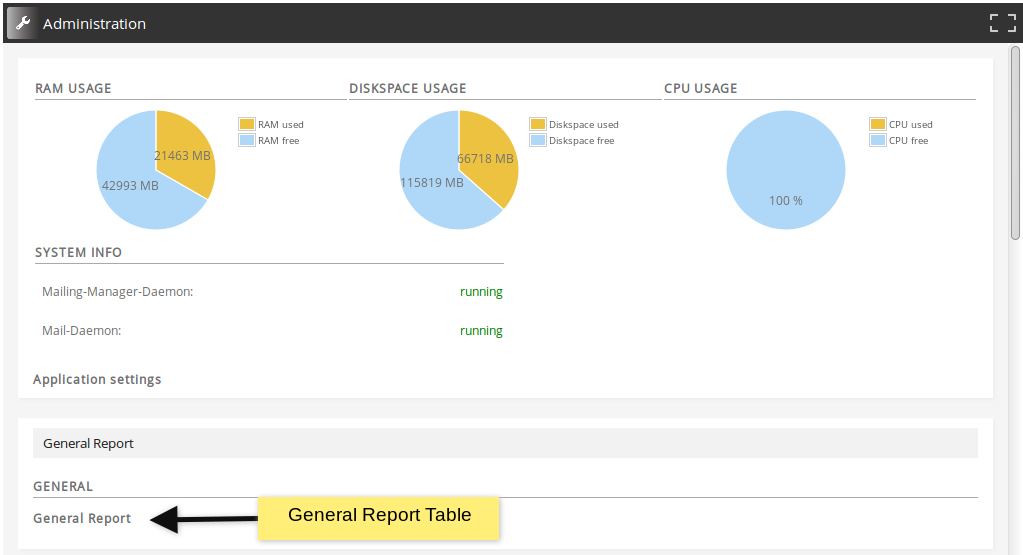Click the Diskspace free legend swatch
This screenshot has height=555, width=1023.
point(538,141)
